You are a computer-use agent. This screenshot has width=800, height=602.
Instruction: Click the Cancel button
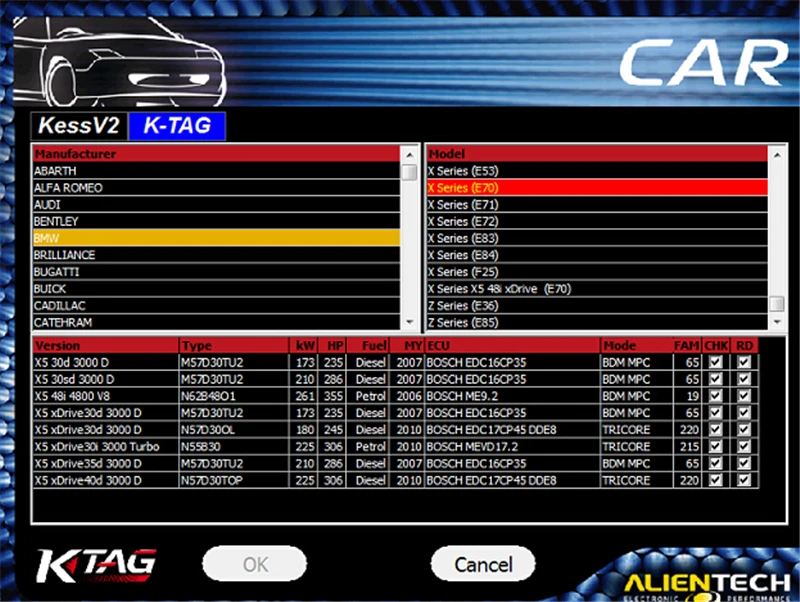tap(483, 564)
